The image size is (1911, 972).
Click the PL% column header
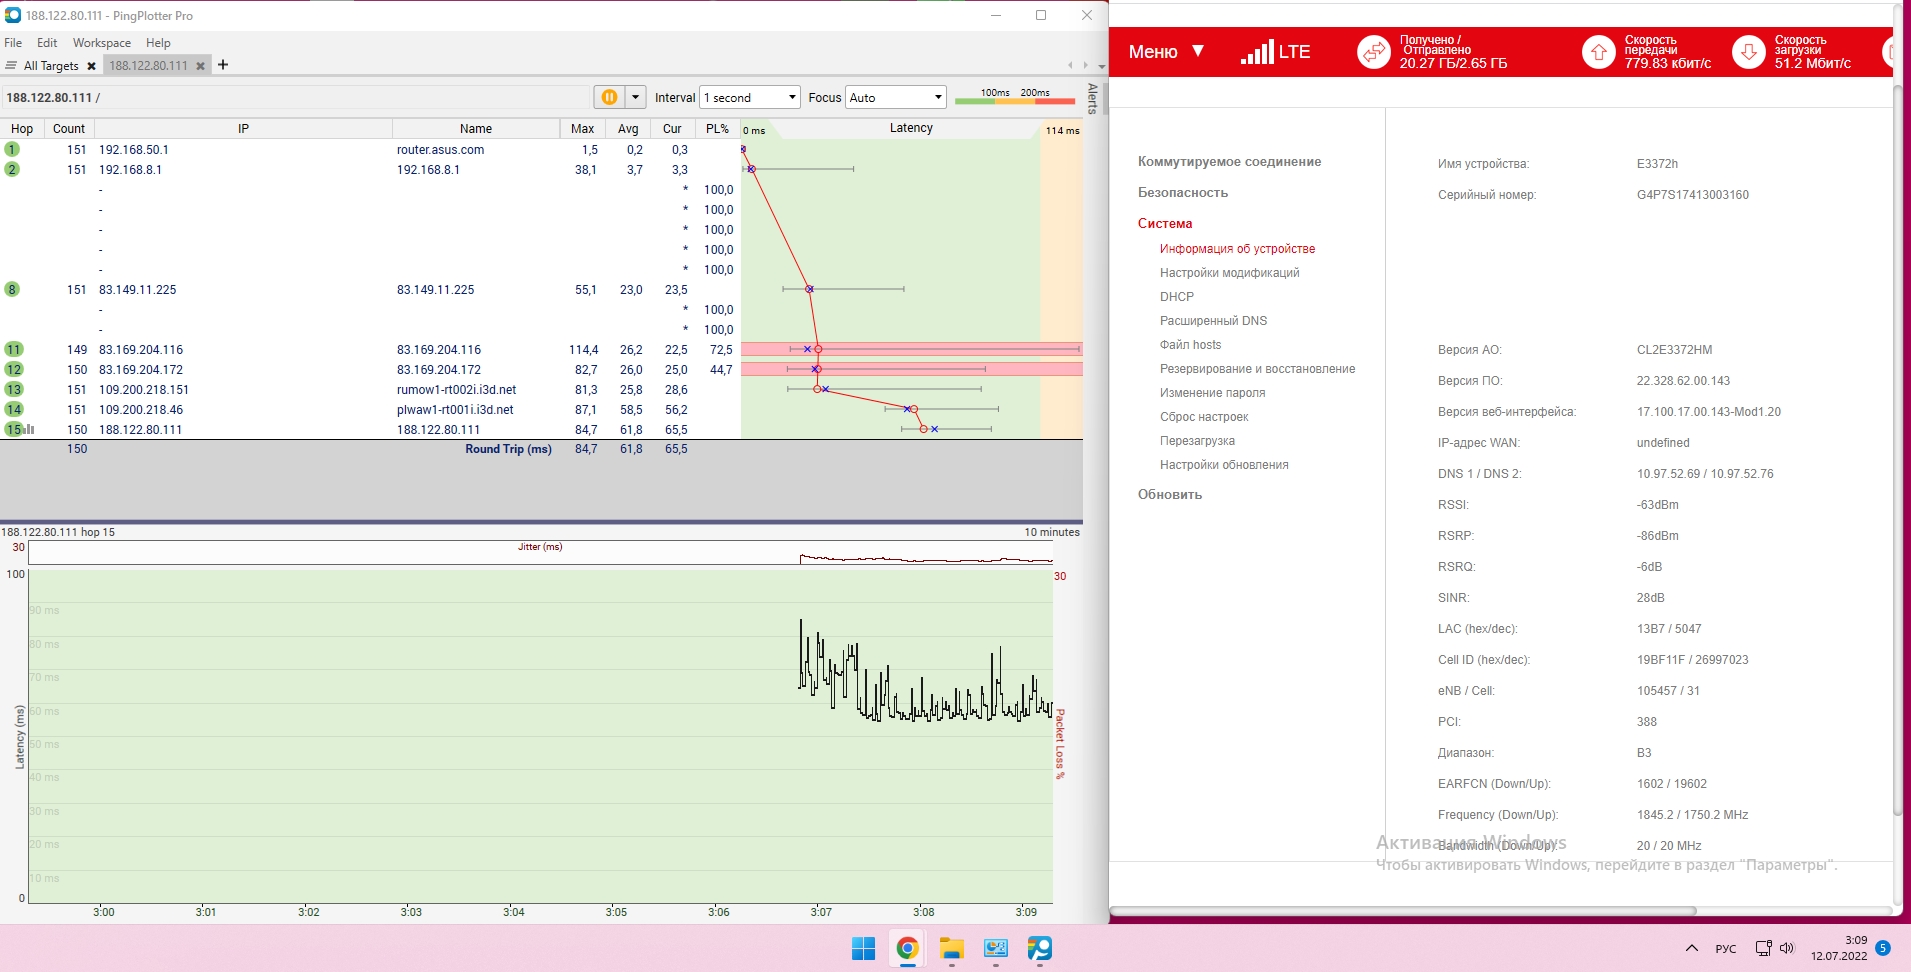coord(717,129)
